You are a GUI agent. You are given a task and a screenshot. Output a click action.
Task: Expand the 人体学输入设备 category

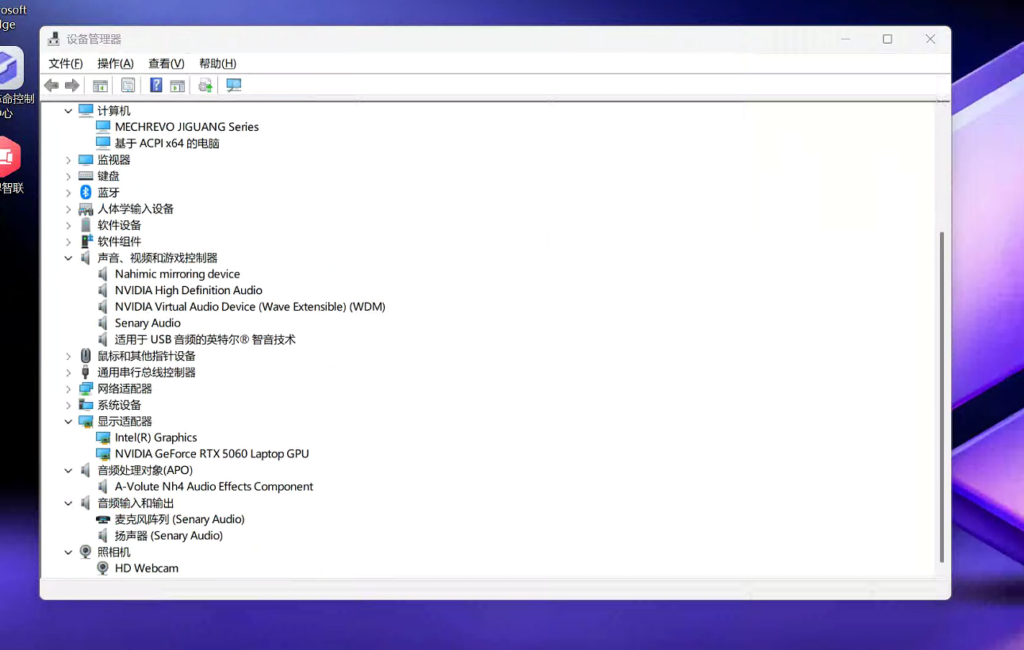point(68,208)
